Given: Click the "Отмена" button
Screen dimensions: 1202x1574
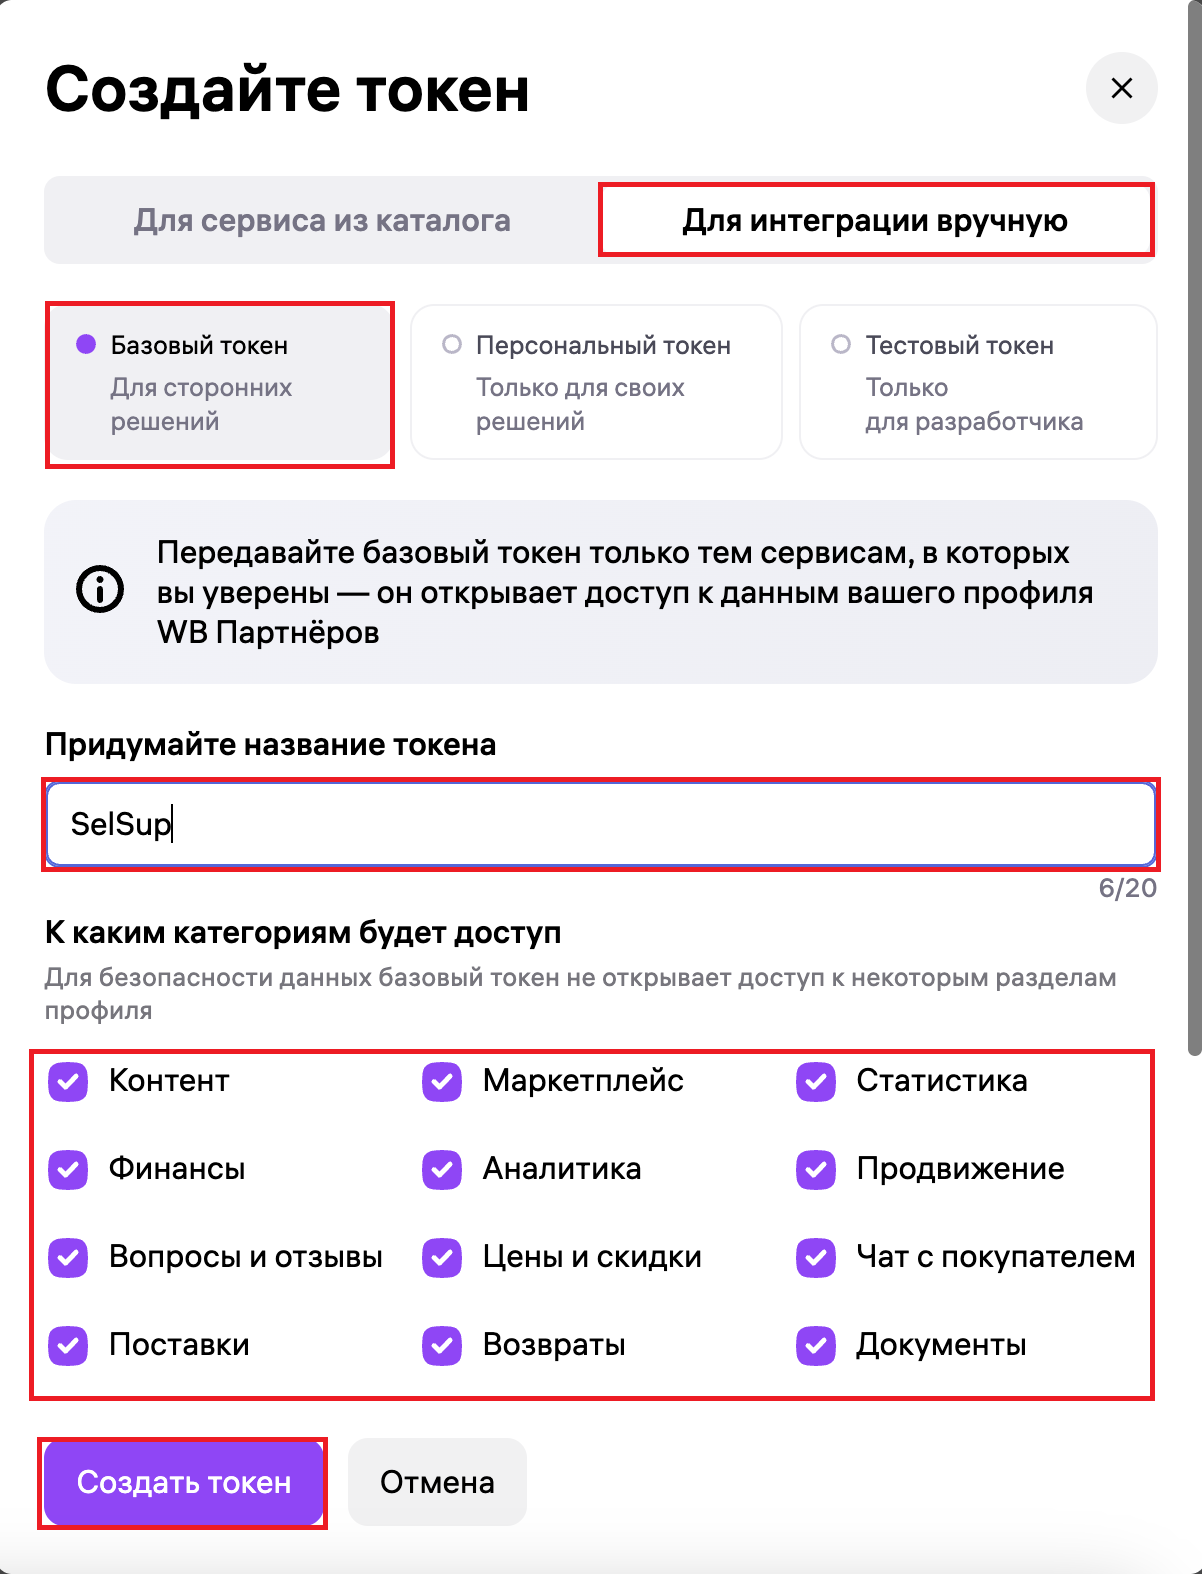Looking at the screenshot, I should click(437, 1482).
